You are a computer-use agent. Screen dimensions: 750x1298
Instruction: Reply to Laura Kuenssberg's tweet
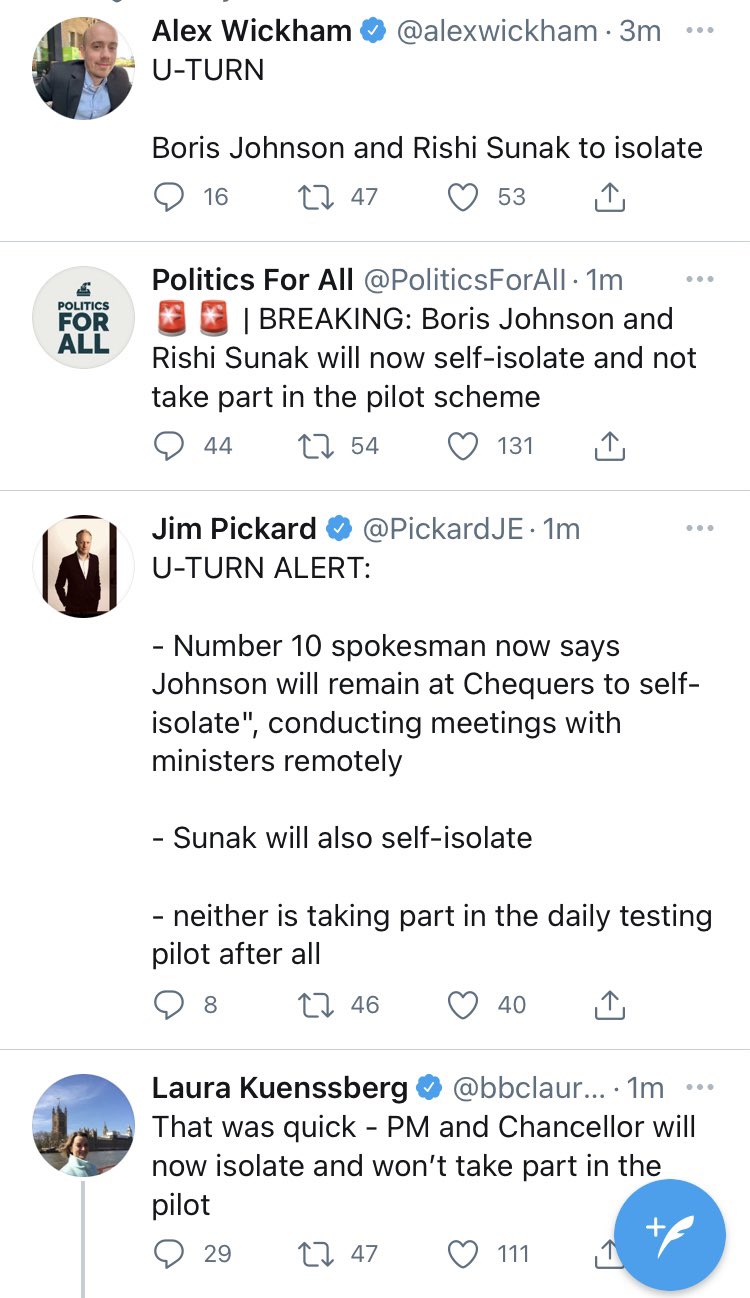point(169,1254)
